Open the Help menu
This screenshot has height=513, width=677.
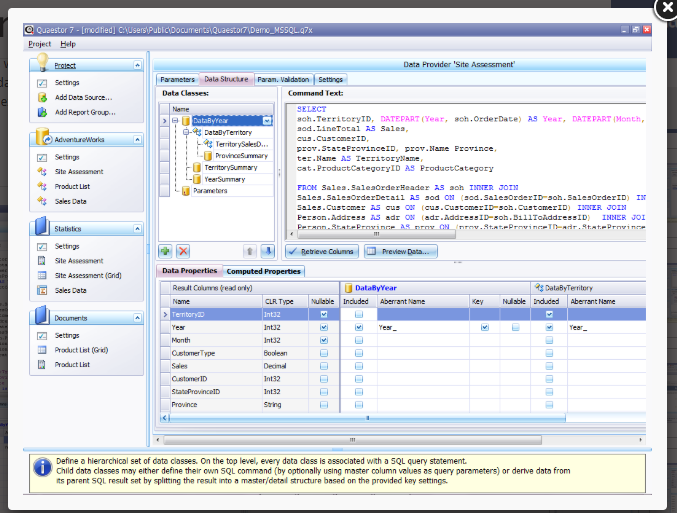(x=68, y=44)
